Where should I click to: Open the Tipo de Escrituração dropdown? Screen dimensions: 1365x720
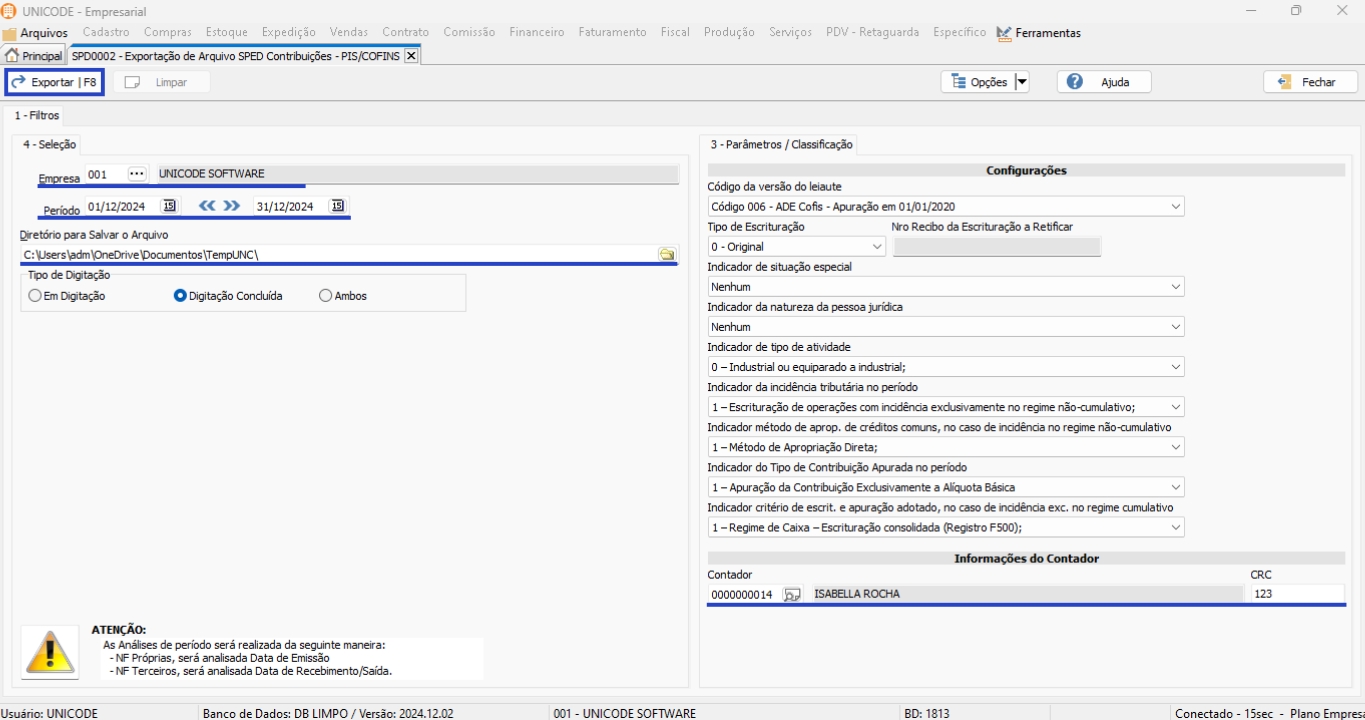[876, 247]
